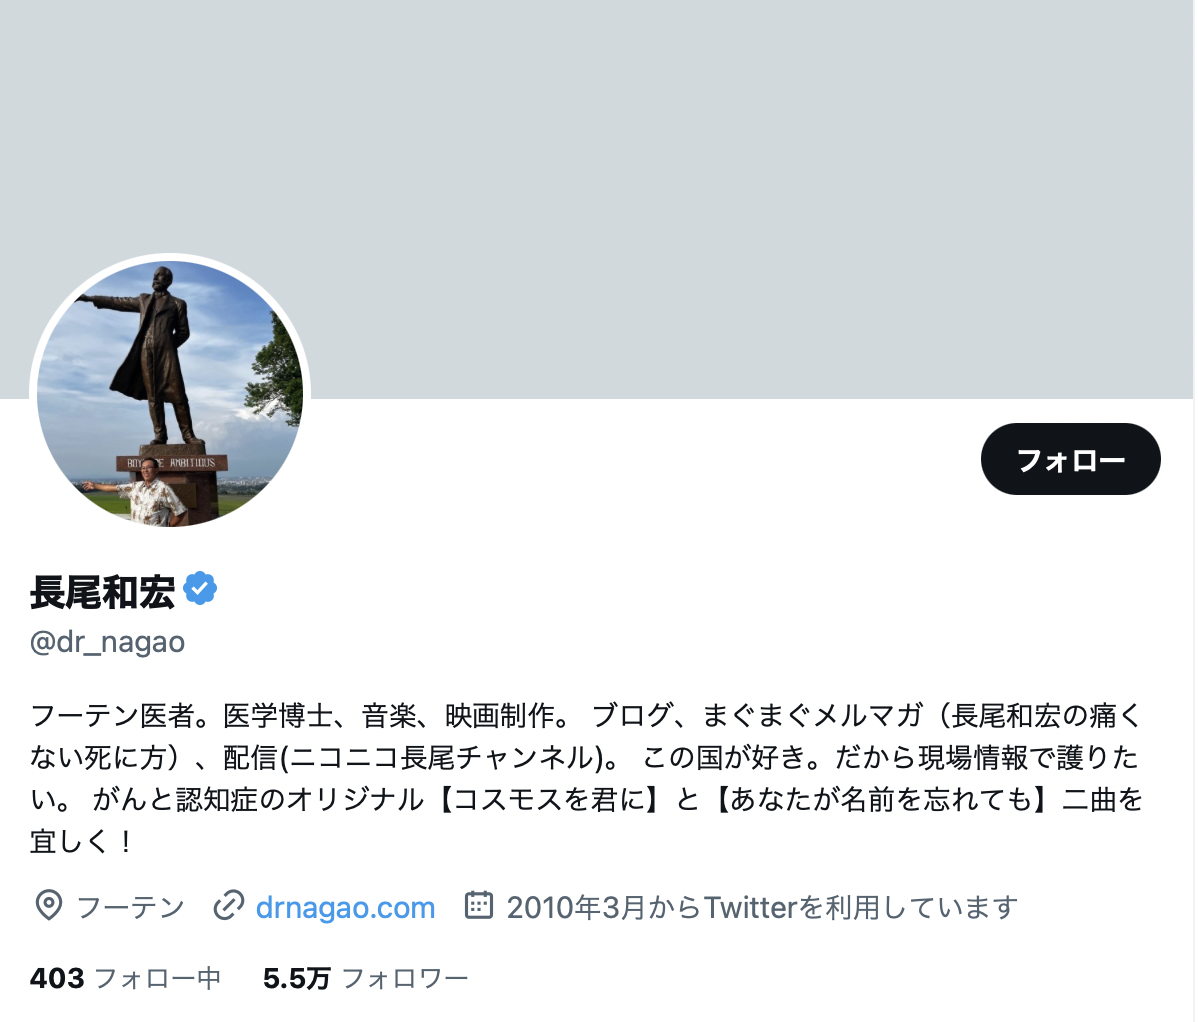Click the link chain icon
Image resolution: width=1198 pixels, height=1022 pixels.
click(228, 906)
